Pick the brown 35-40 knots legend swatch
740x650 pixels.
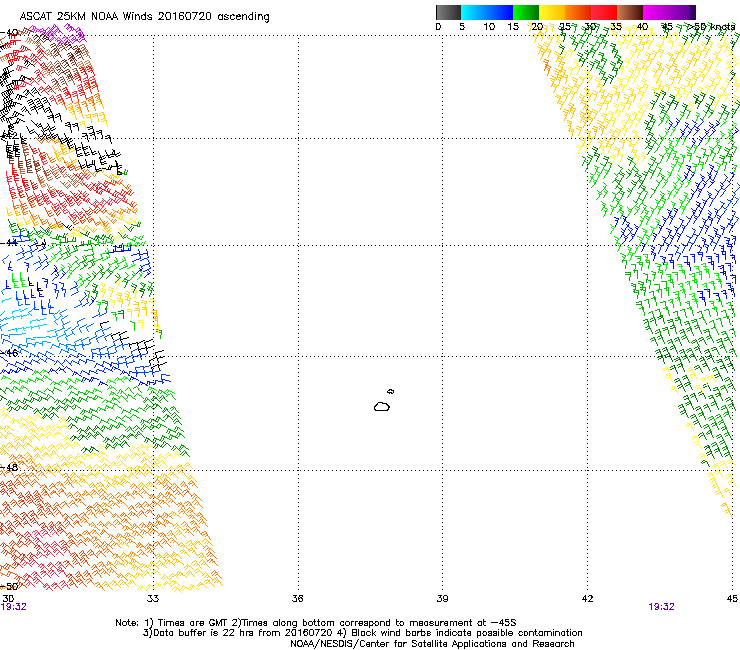630,12
